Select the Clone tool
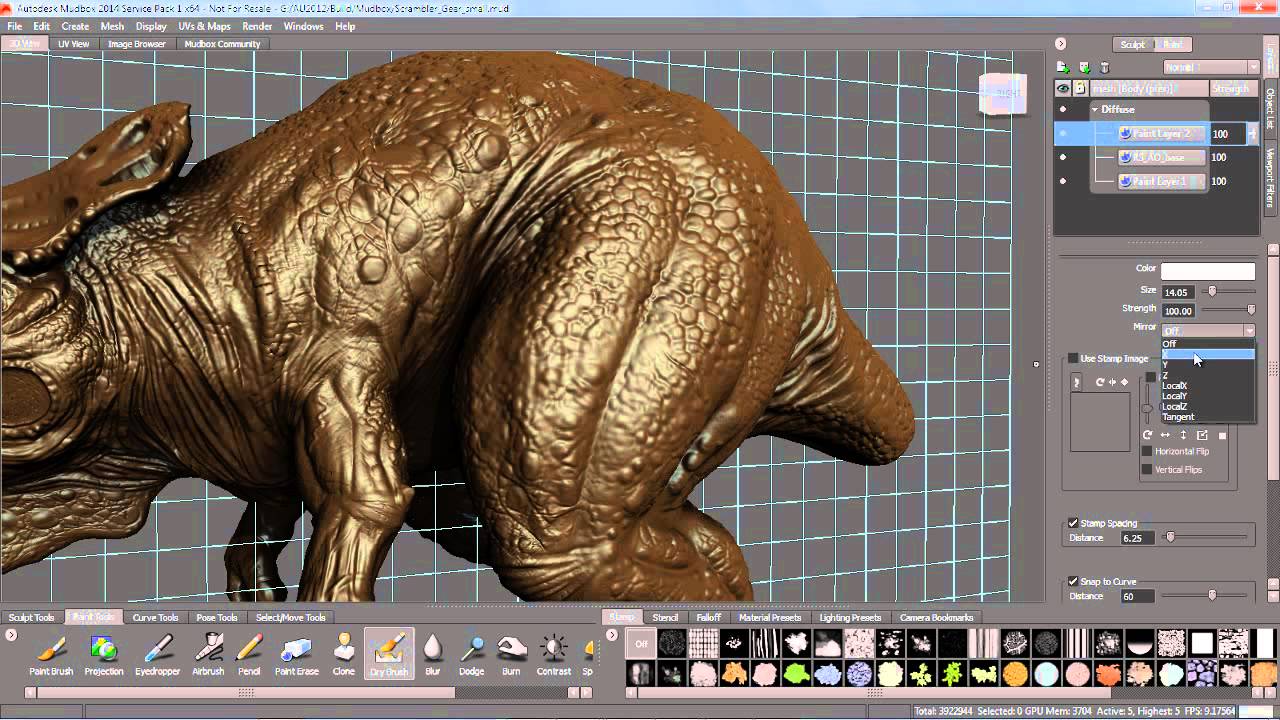This screenshot has width=1280, height=720. coord(343,654)
